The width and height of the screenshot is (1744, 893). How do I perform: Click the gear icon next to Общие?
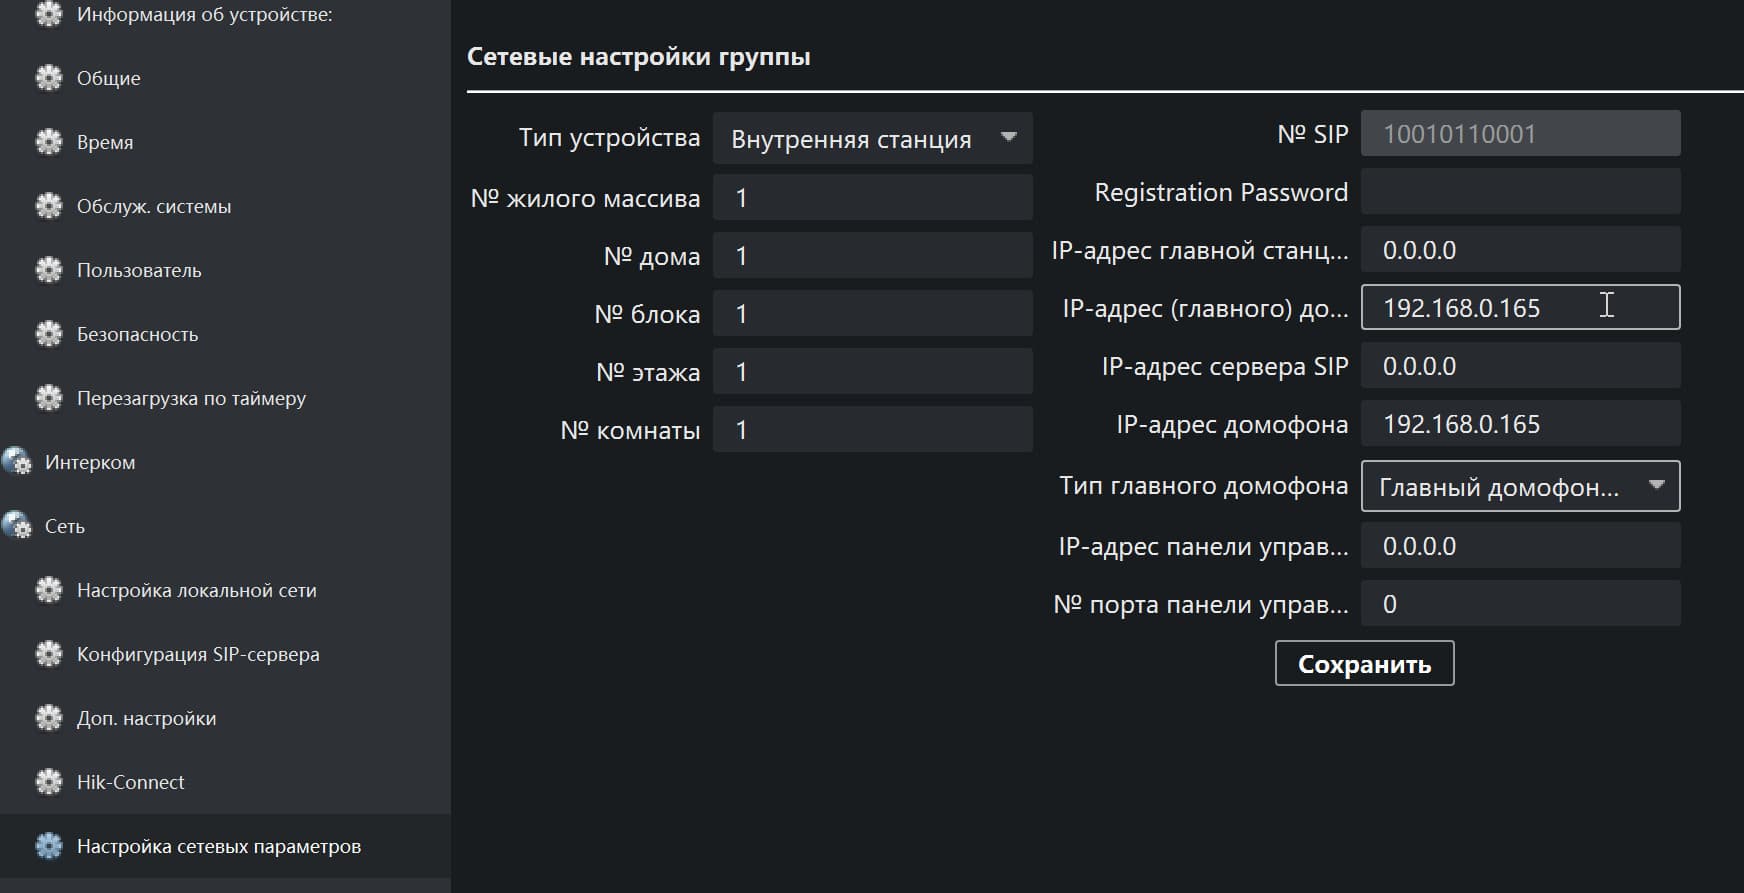click(x=49, y=78)
